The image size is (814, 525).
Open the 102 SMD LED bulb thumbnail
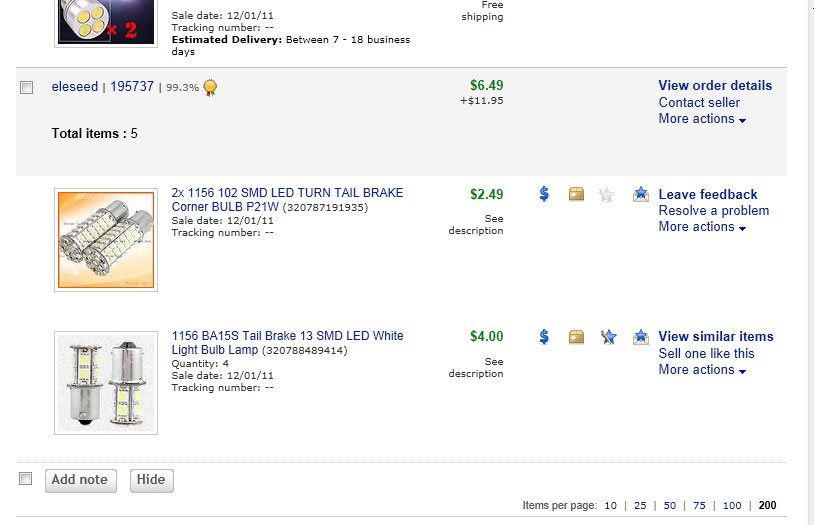(106, 241)
